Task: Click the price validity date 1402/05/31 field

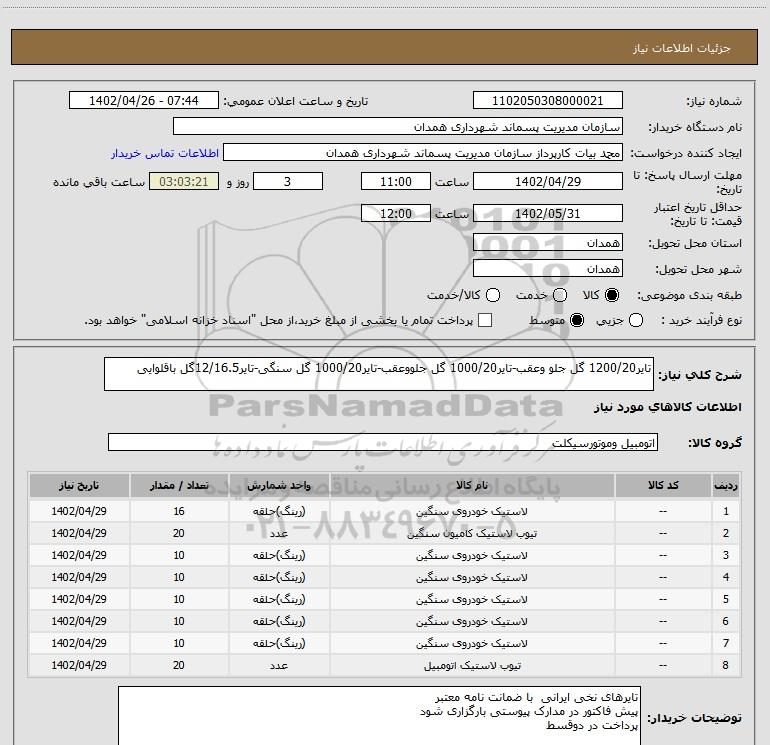Action: 548,213
